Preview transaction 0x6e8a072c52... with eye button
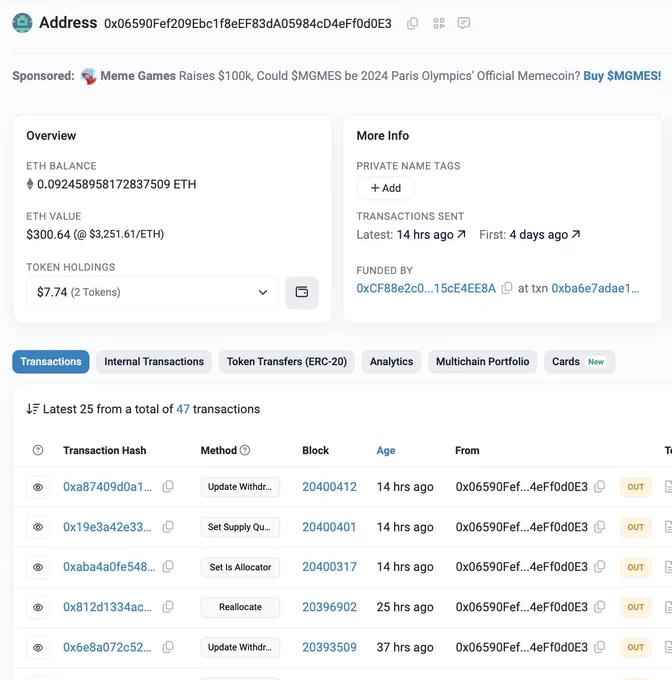The width and height of the screenshot is (672, 680). [38, 647]
